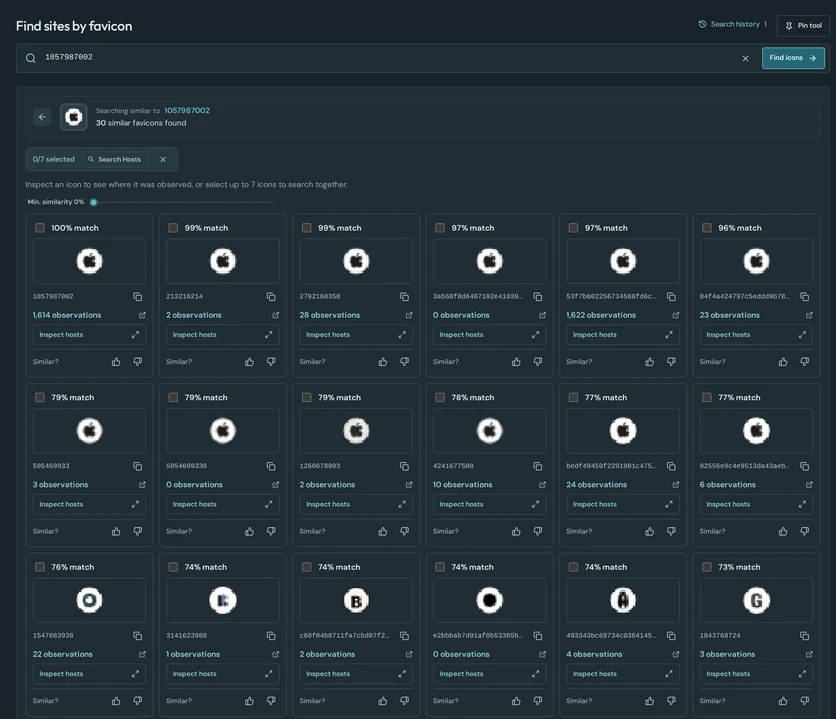Tick the checkbox above hash 213216214
836x719 pixels.
coord(173,228)
